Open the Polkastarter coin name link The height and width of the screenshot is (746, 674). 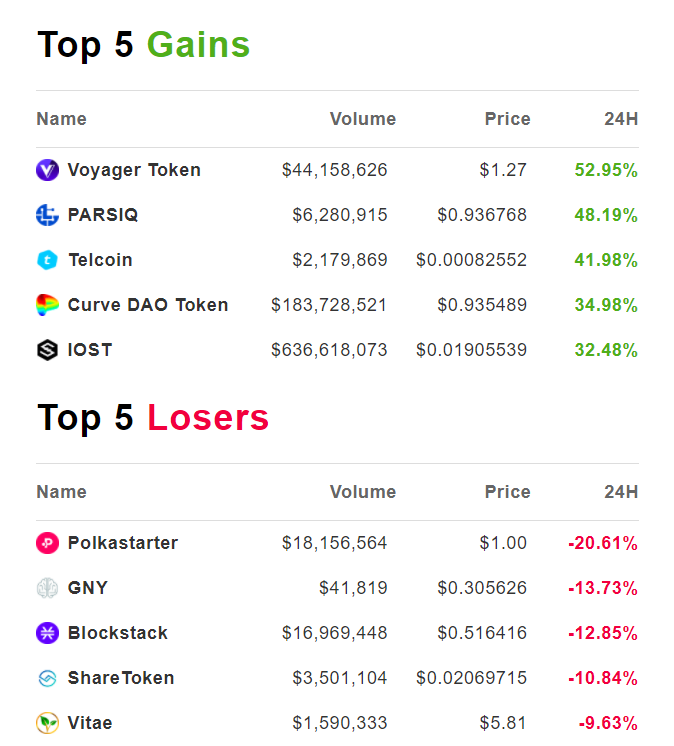[x=123, y=543]
